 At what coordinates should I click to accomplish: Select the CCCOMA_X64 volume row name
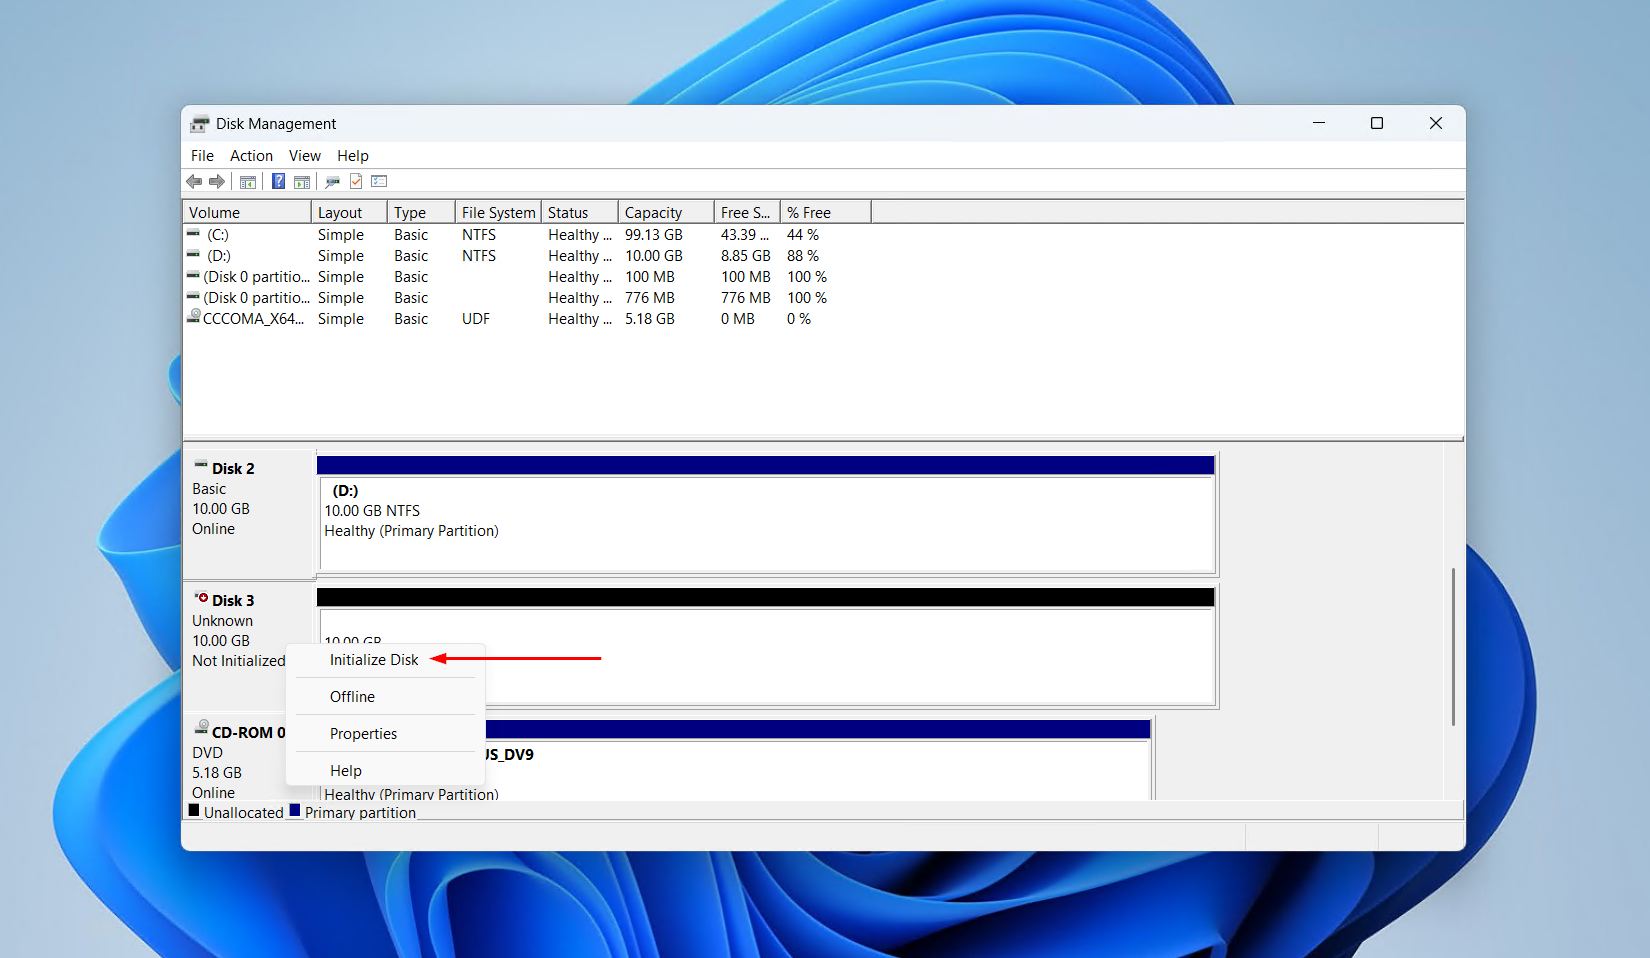click(x=253, y=319)
